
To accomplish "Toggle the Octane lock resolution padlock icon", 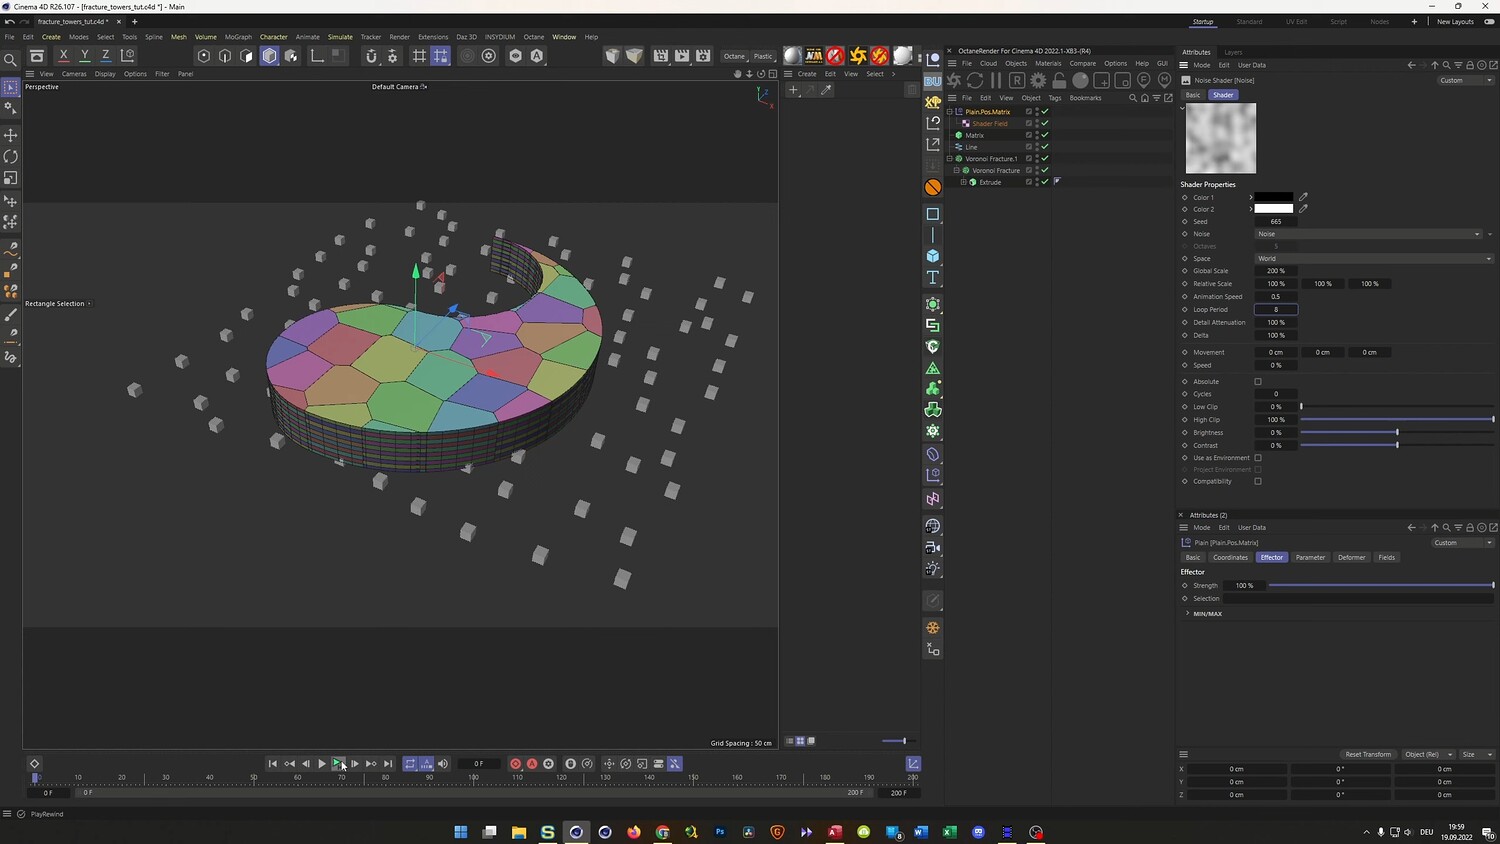I will (1059, 80).
